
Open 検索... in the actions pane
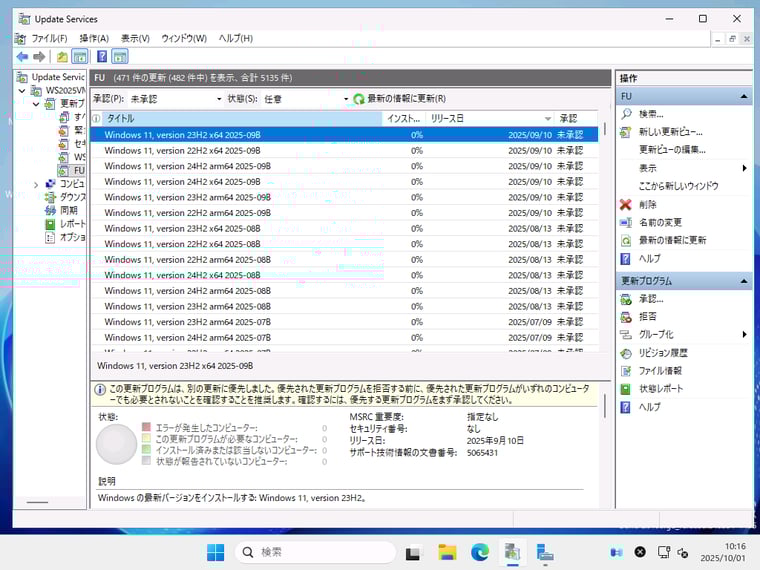pos(650,114)
